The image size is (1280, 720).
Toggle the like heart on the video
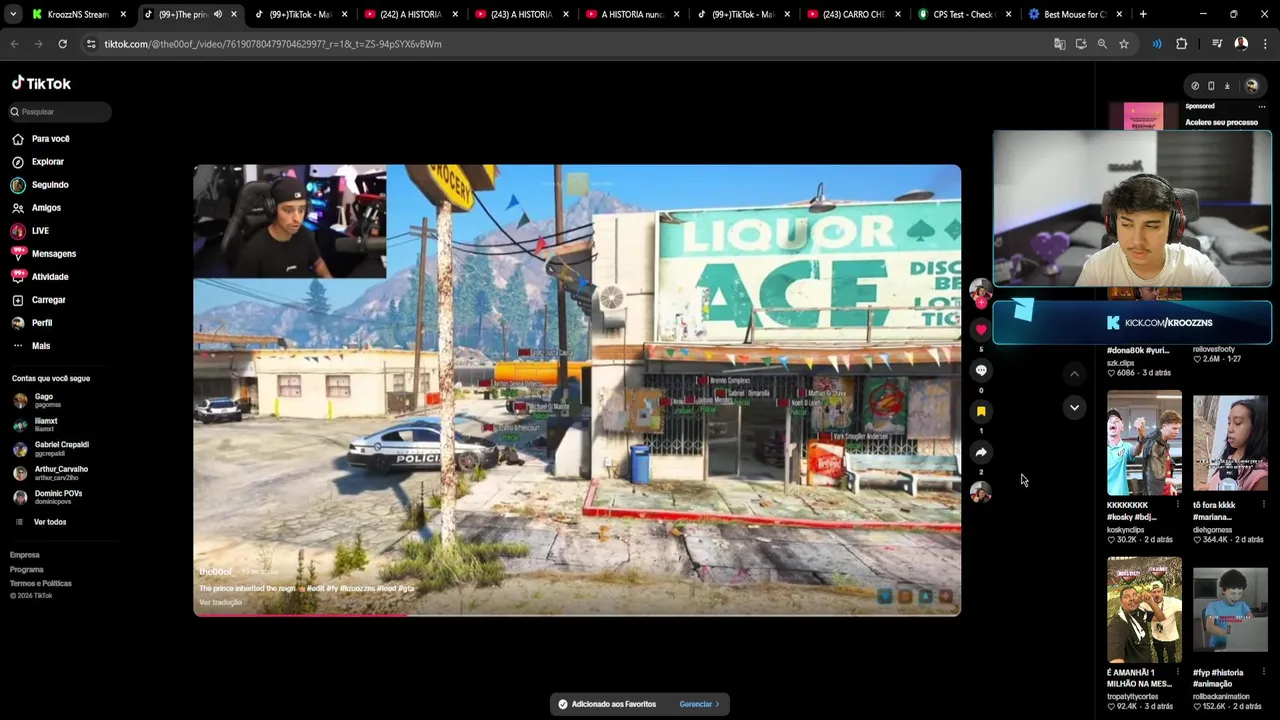pos(981,329)
